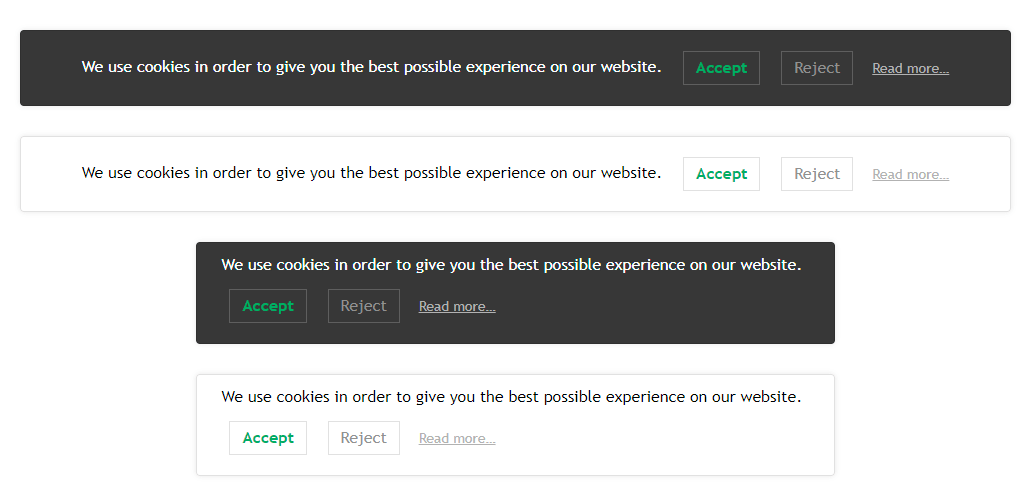Accept cookies in the wide white banner
The height and width of the screenshot is (501, 1031).
[721, 174]
